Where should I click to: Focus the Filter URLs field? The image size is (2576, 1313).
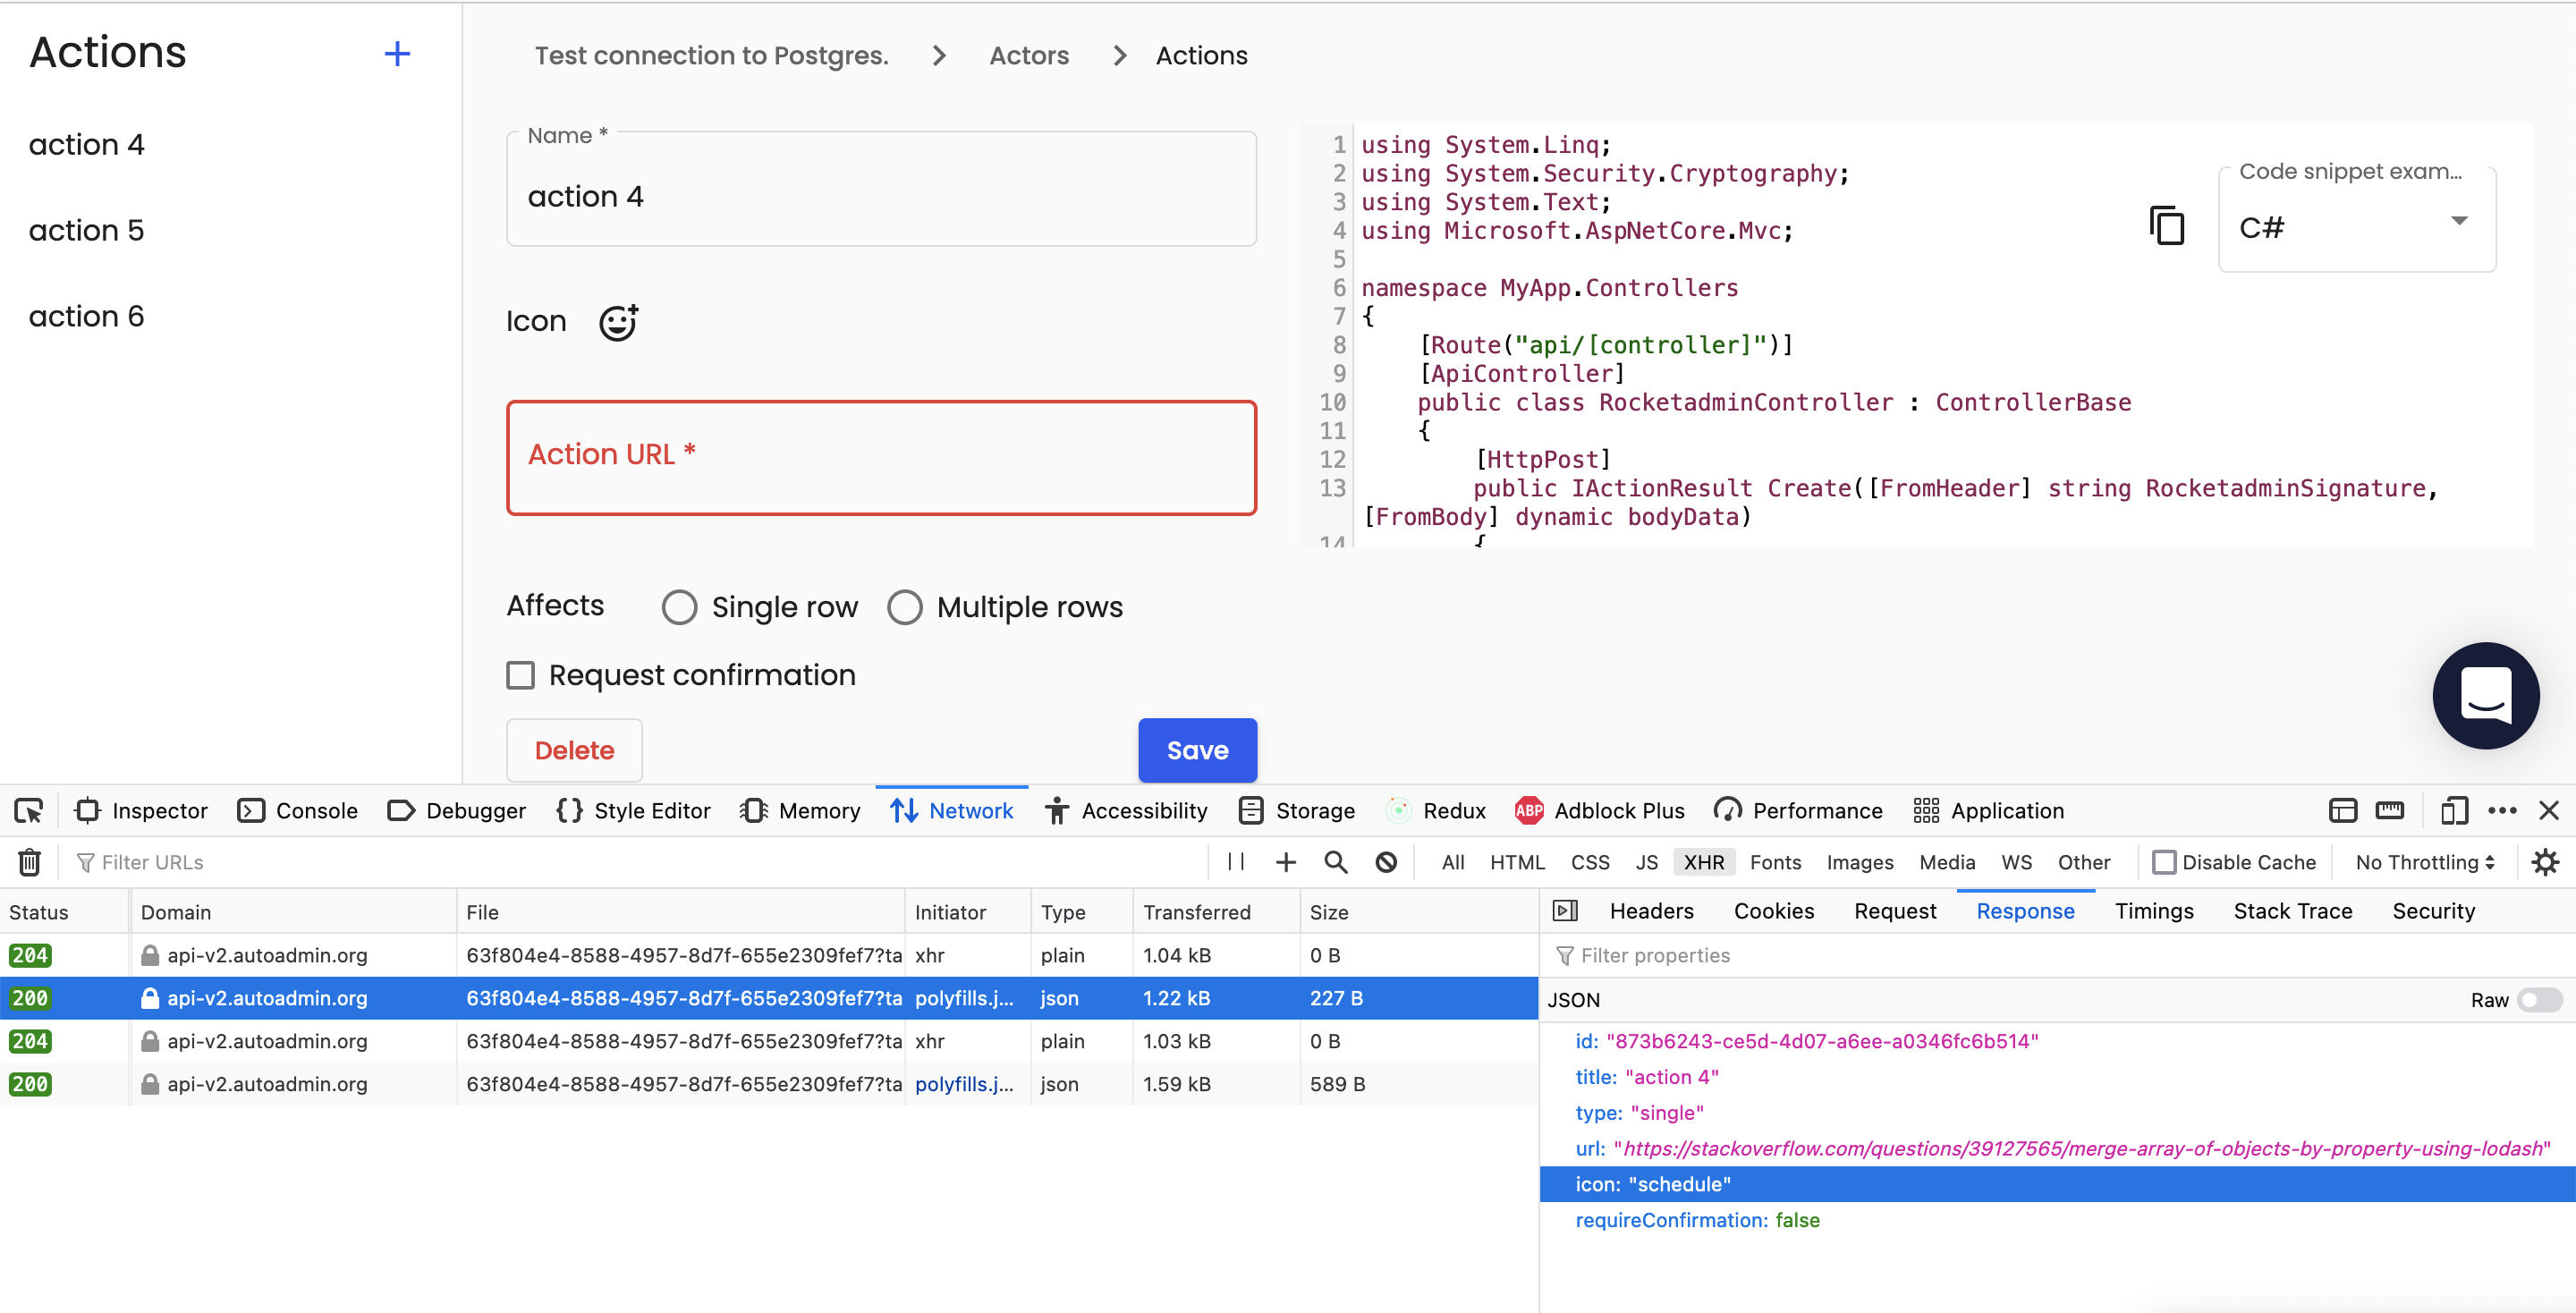(640, 862)
